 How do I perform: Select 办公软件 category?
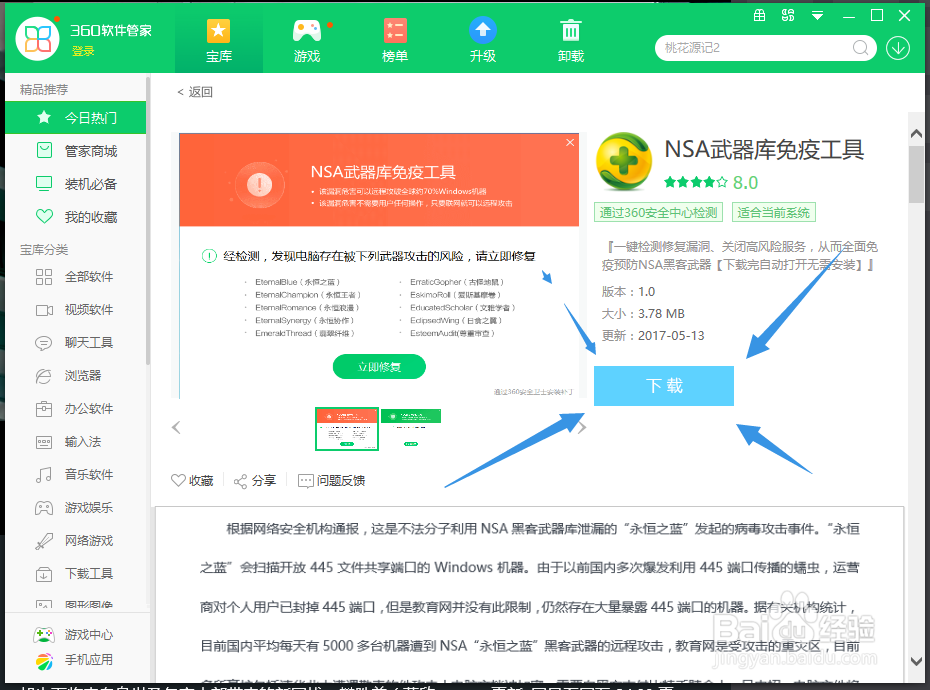point(75,409)
